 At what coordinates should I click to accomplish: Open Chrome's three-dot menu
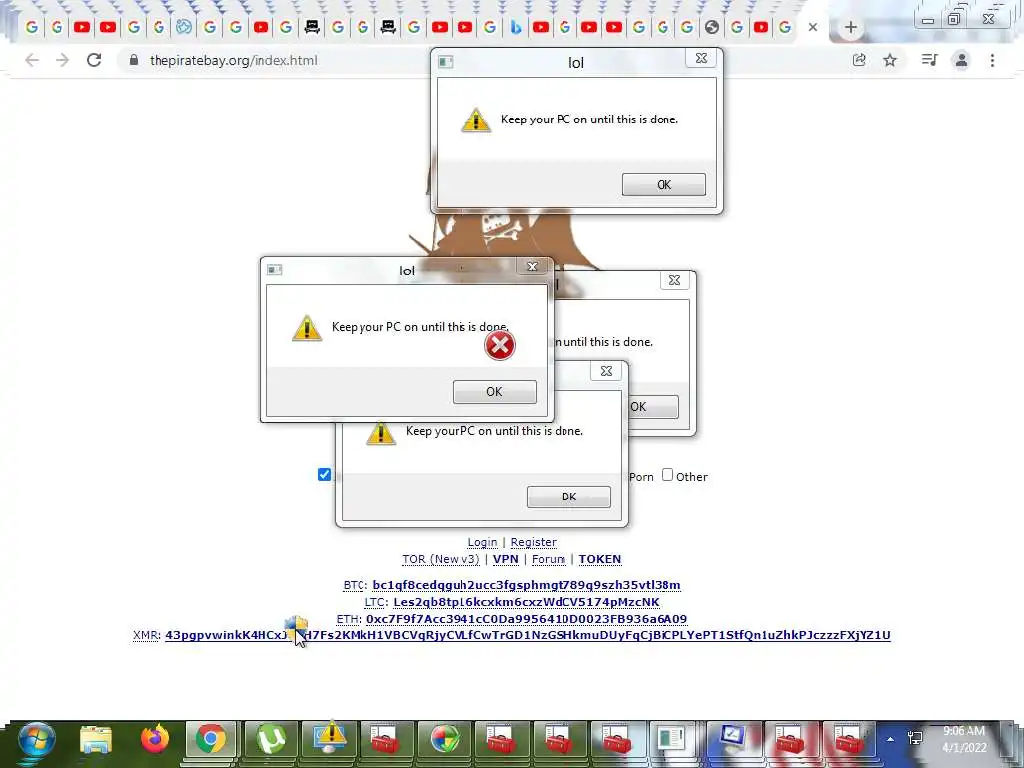tap(992, 60)
